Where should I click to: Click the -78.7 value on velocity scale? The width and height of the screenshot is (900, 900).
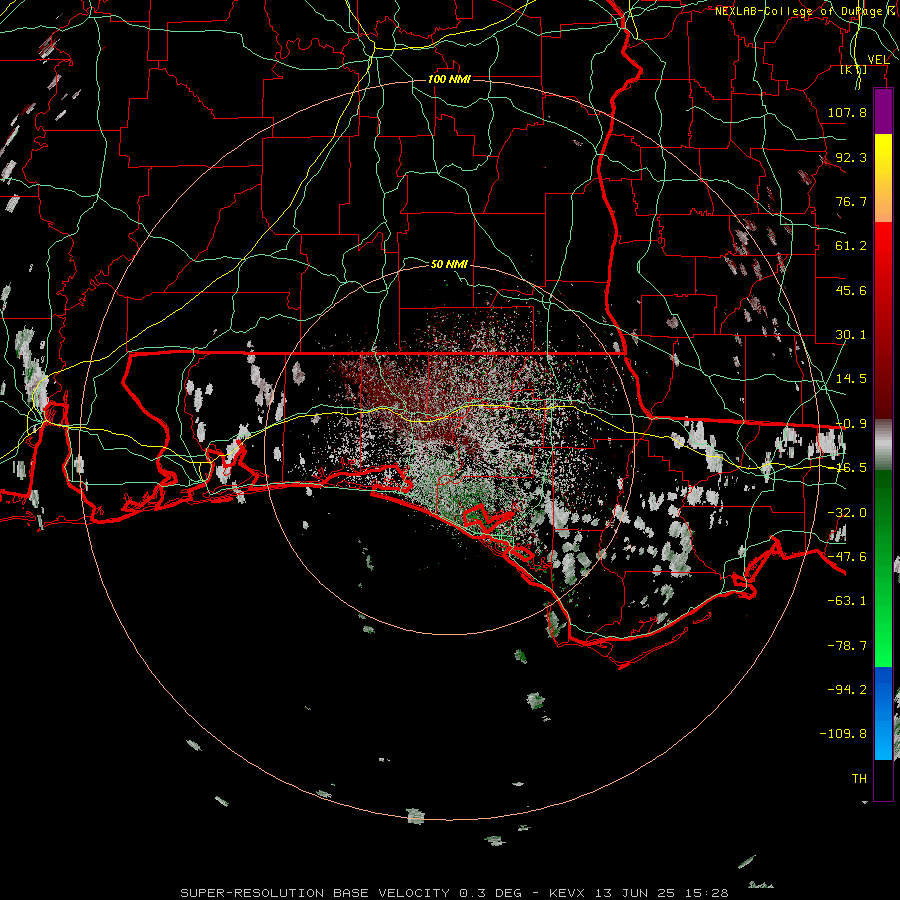pyautogui.click(x=847, y=646)
